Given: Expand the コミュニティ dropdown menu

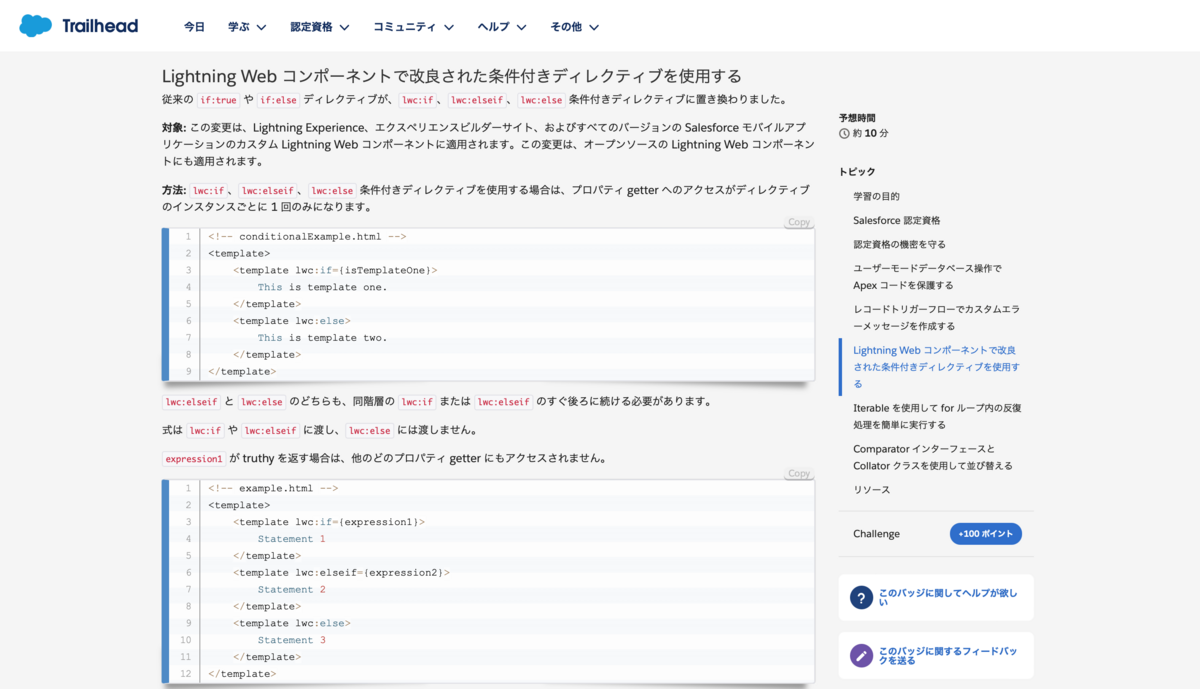Looking at the screenshot, I should pos(414,27).
